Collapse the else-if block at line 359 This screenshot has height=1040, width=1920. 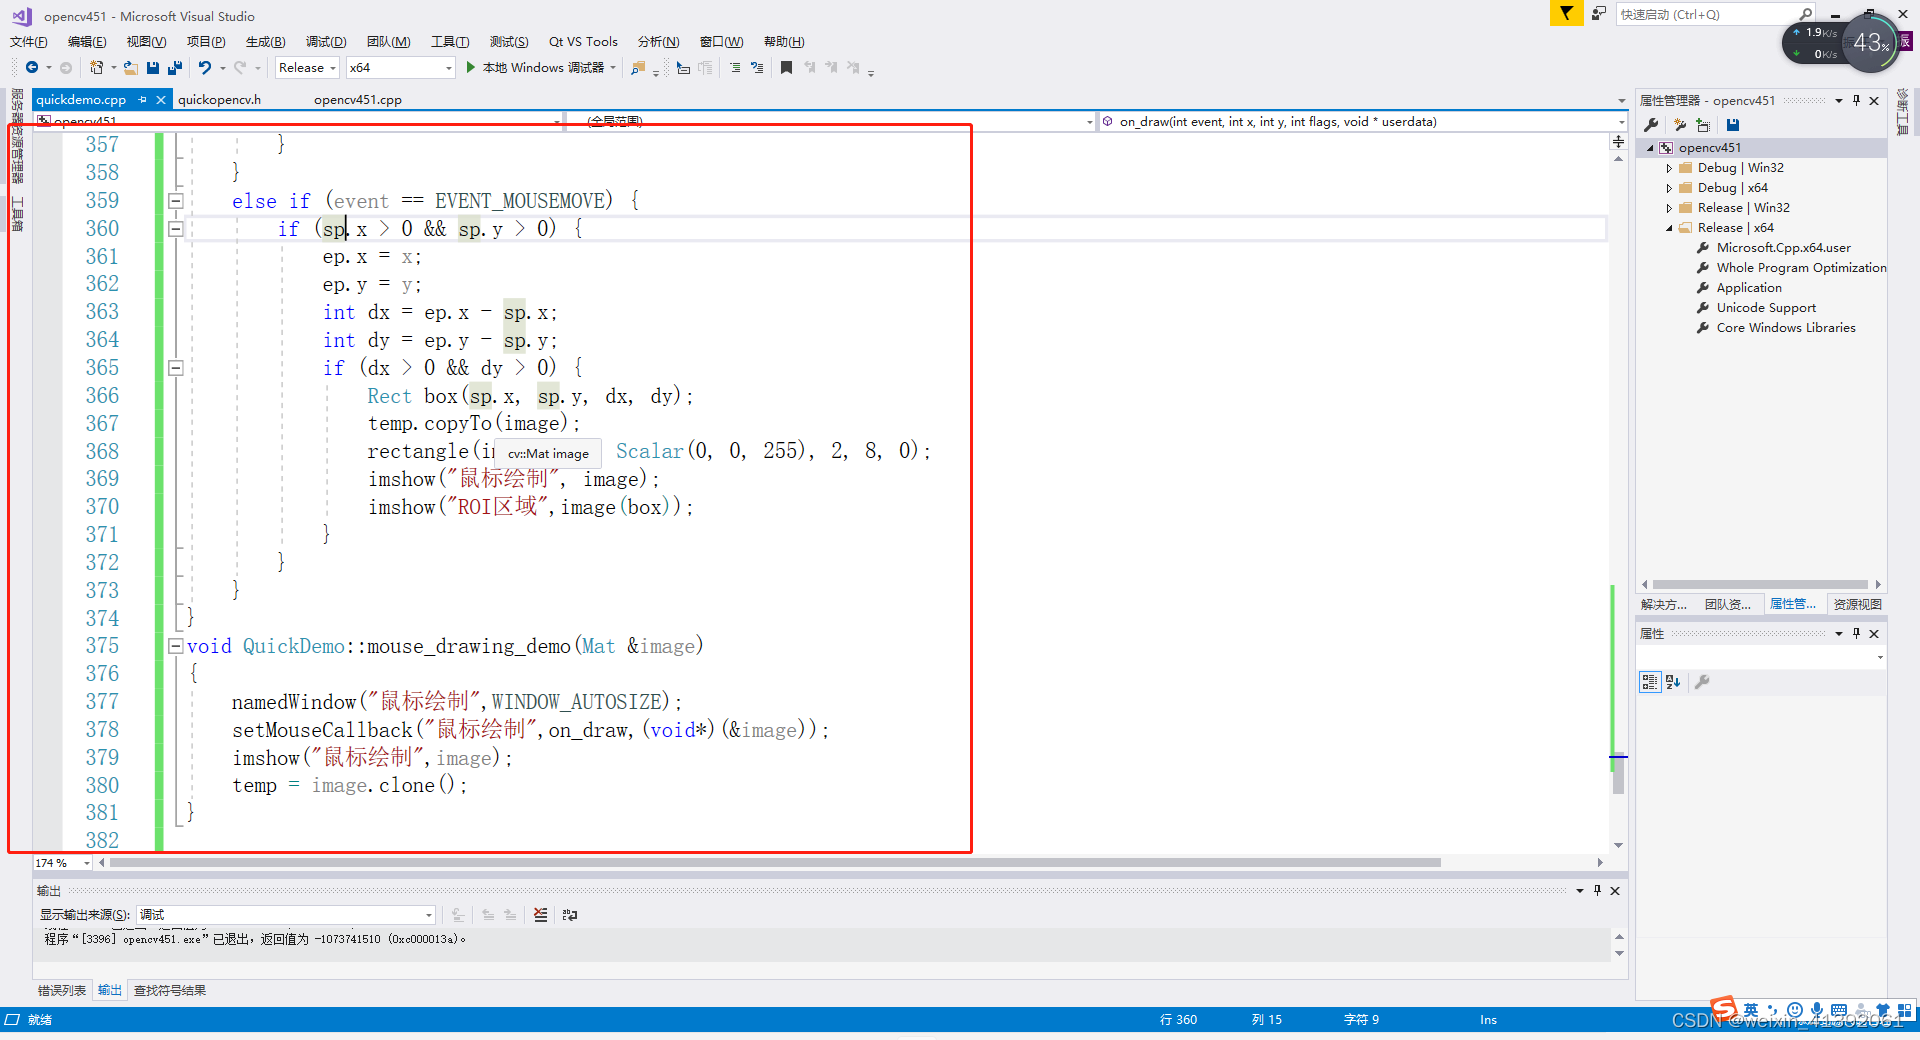pos(176,201)
